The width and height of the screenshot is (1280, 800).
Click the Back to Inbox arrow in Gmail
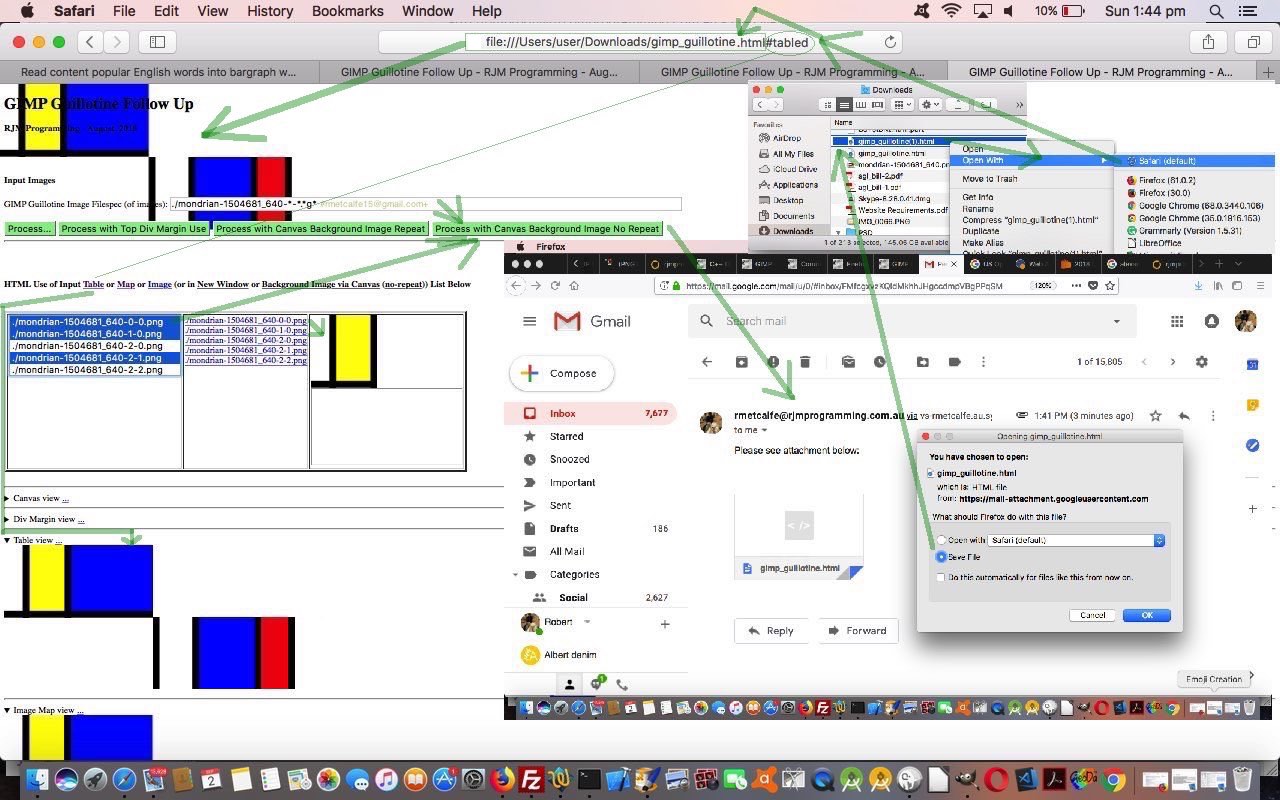pyautogui.click(x=707, y=362)
